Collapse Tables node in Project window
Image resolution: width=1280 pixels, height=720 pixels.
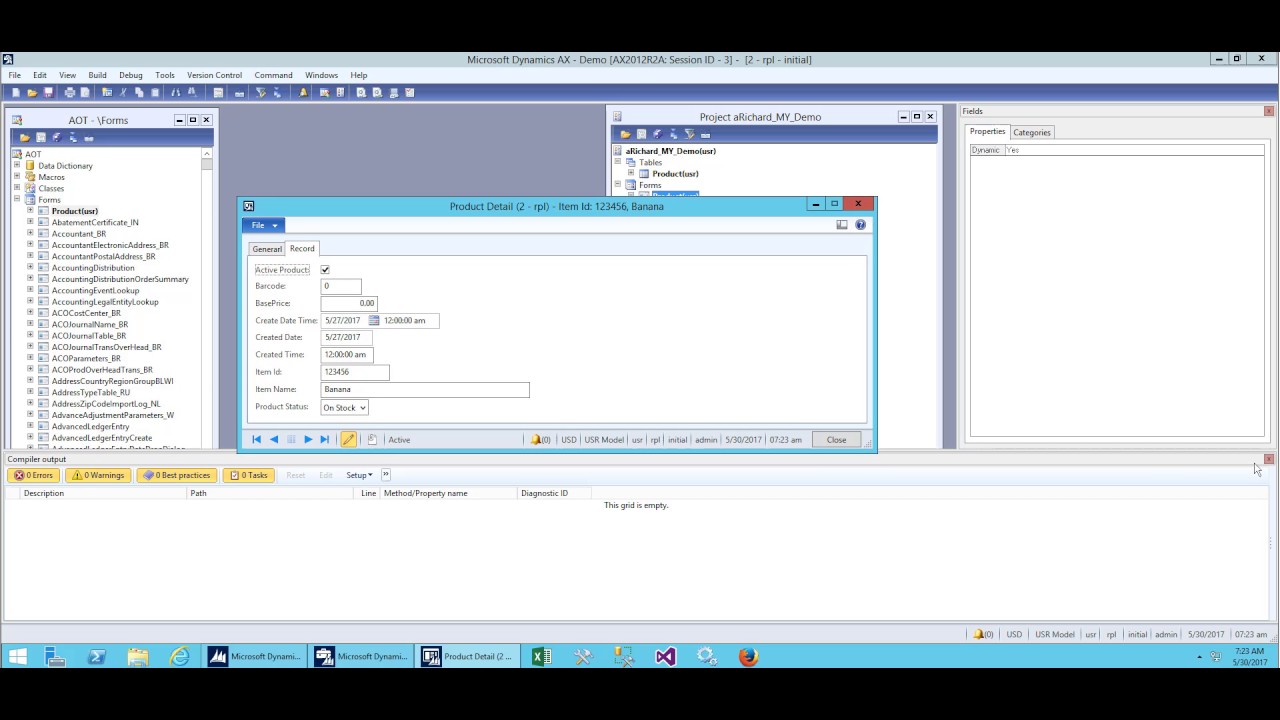[617, 162]
